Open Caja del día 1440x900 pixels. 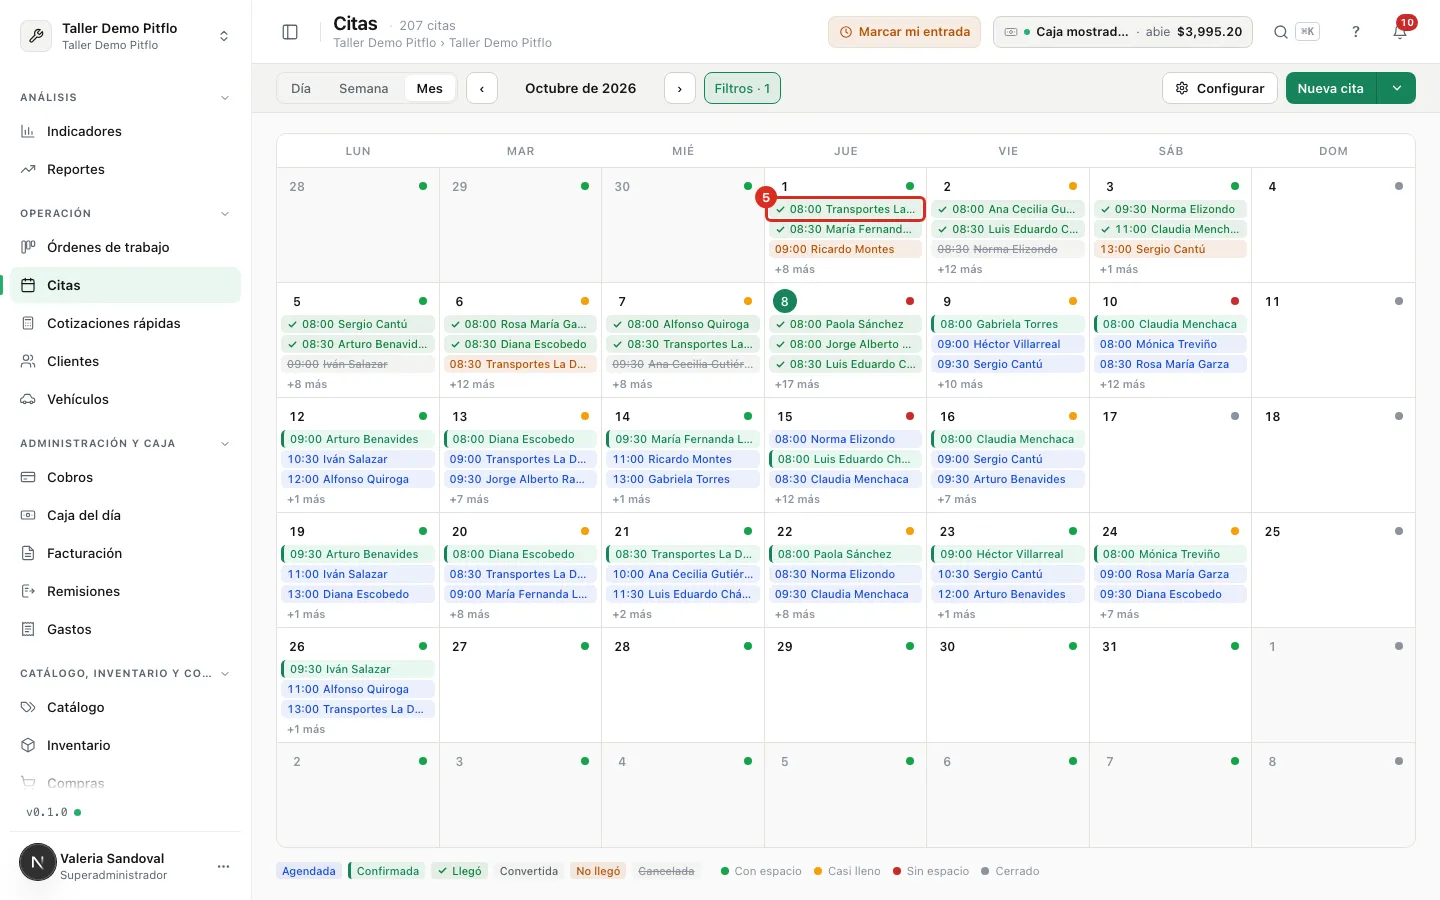click(x=125, y=515)
